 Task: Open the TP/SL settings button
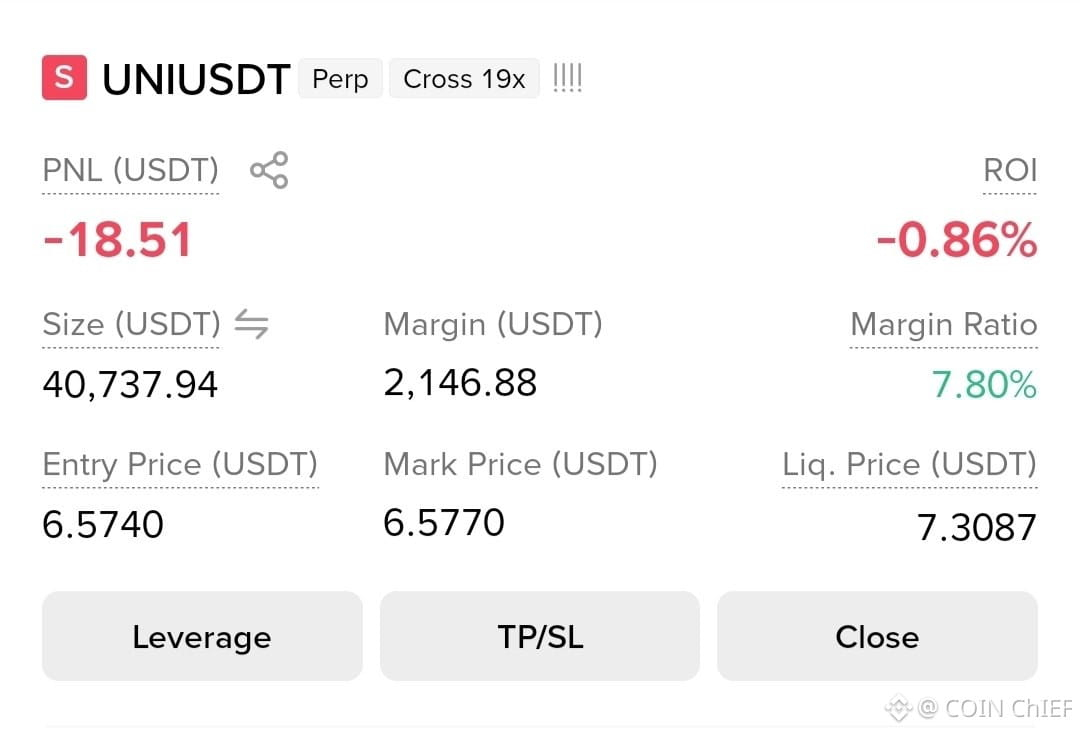tap(540, 637)
